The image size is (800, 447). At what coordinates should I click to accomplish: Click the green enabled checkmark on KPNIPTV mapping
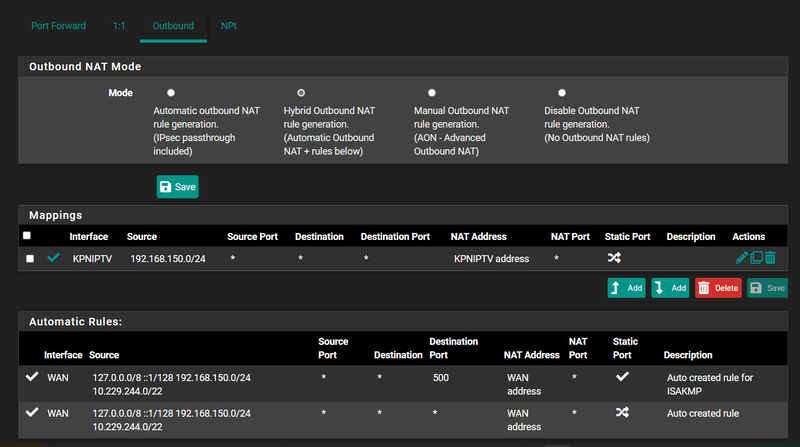[53, 258]
